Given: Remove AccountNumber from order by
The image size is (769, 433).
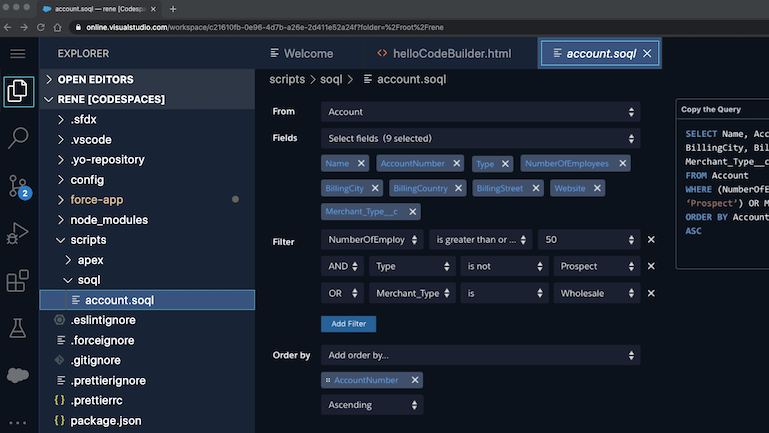Looking at the screenshot, I should (x=415, y=380).
